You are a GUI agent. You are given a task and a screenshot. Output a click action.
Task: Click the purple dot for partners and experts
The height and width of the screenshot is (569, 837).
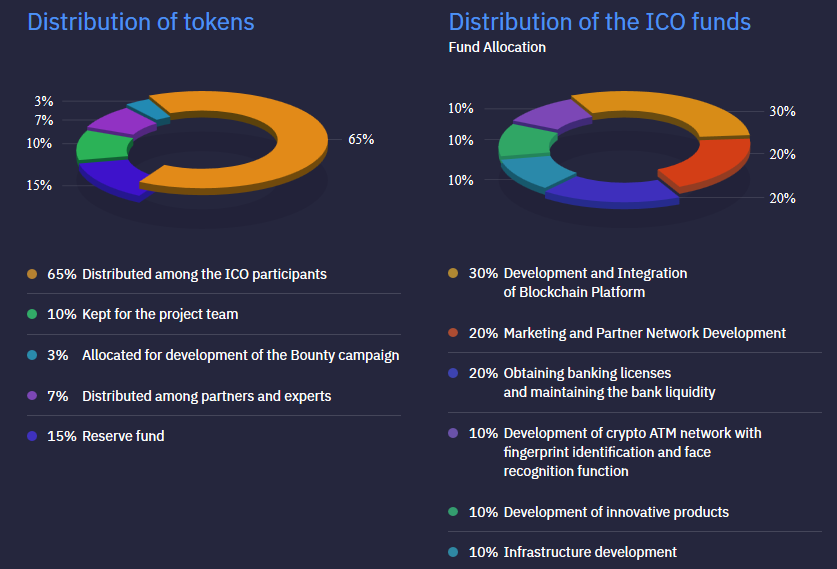(32, 396)
